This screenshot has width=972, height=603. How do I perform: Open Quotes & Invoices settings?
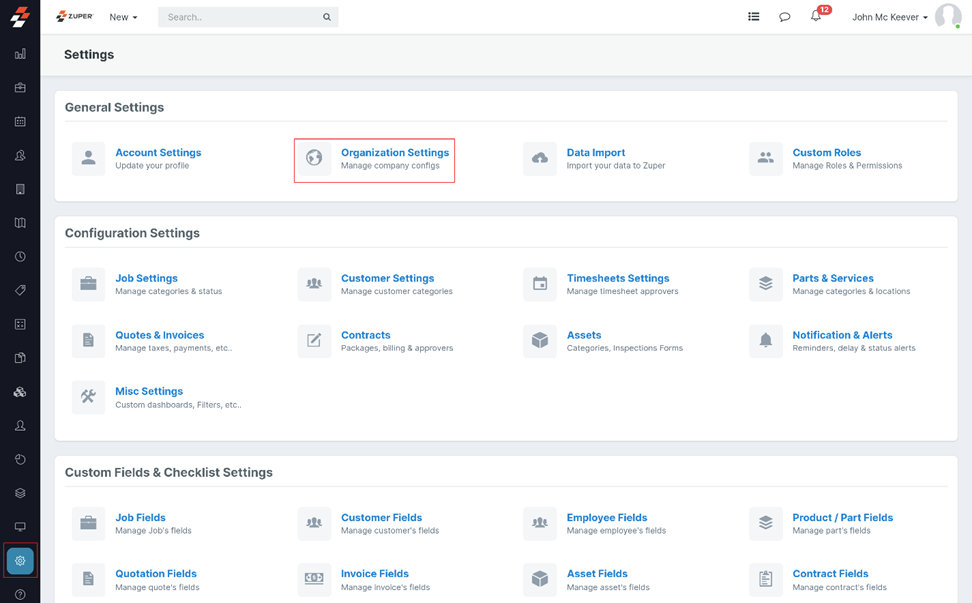[x=159, y=335]
